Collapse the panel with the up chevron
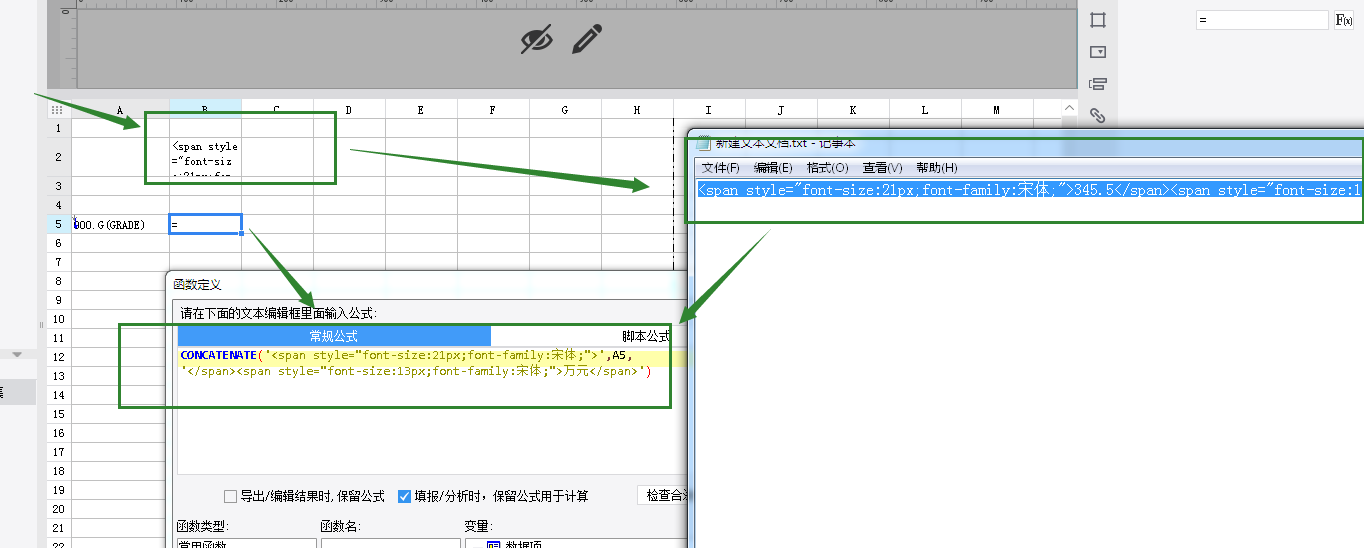 [1069, 109]
